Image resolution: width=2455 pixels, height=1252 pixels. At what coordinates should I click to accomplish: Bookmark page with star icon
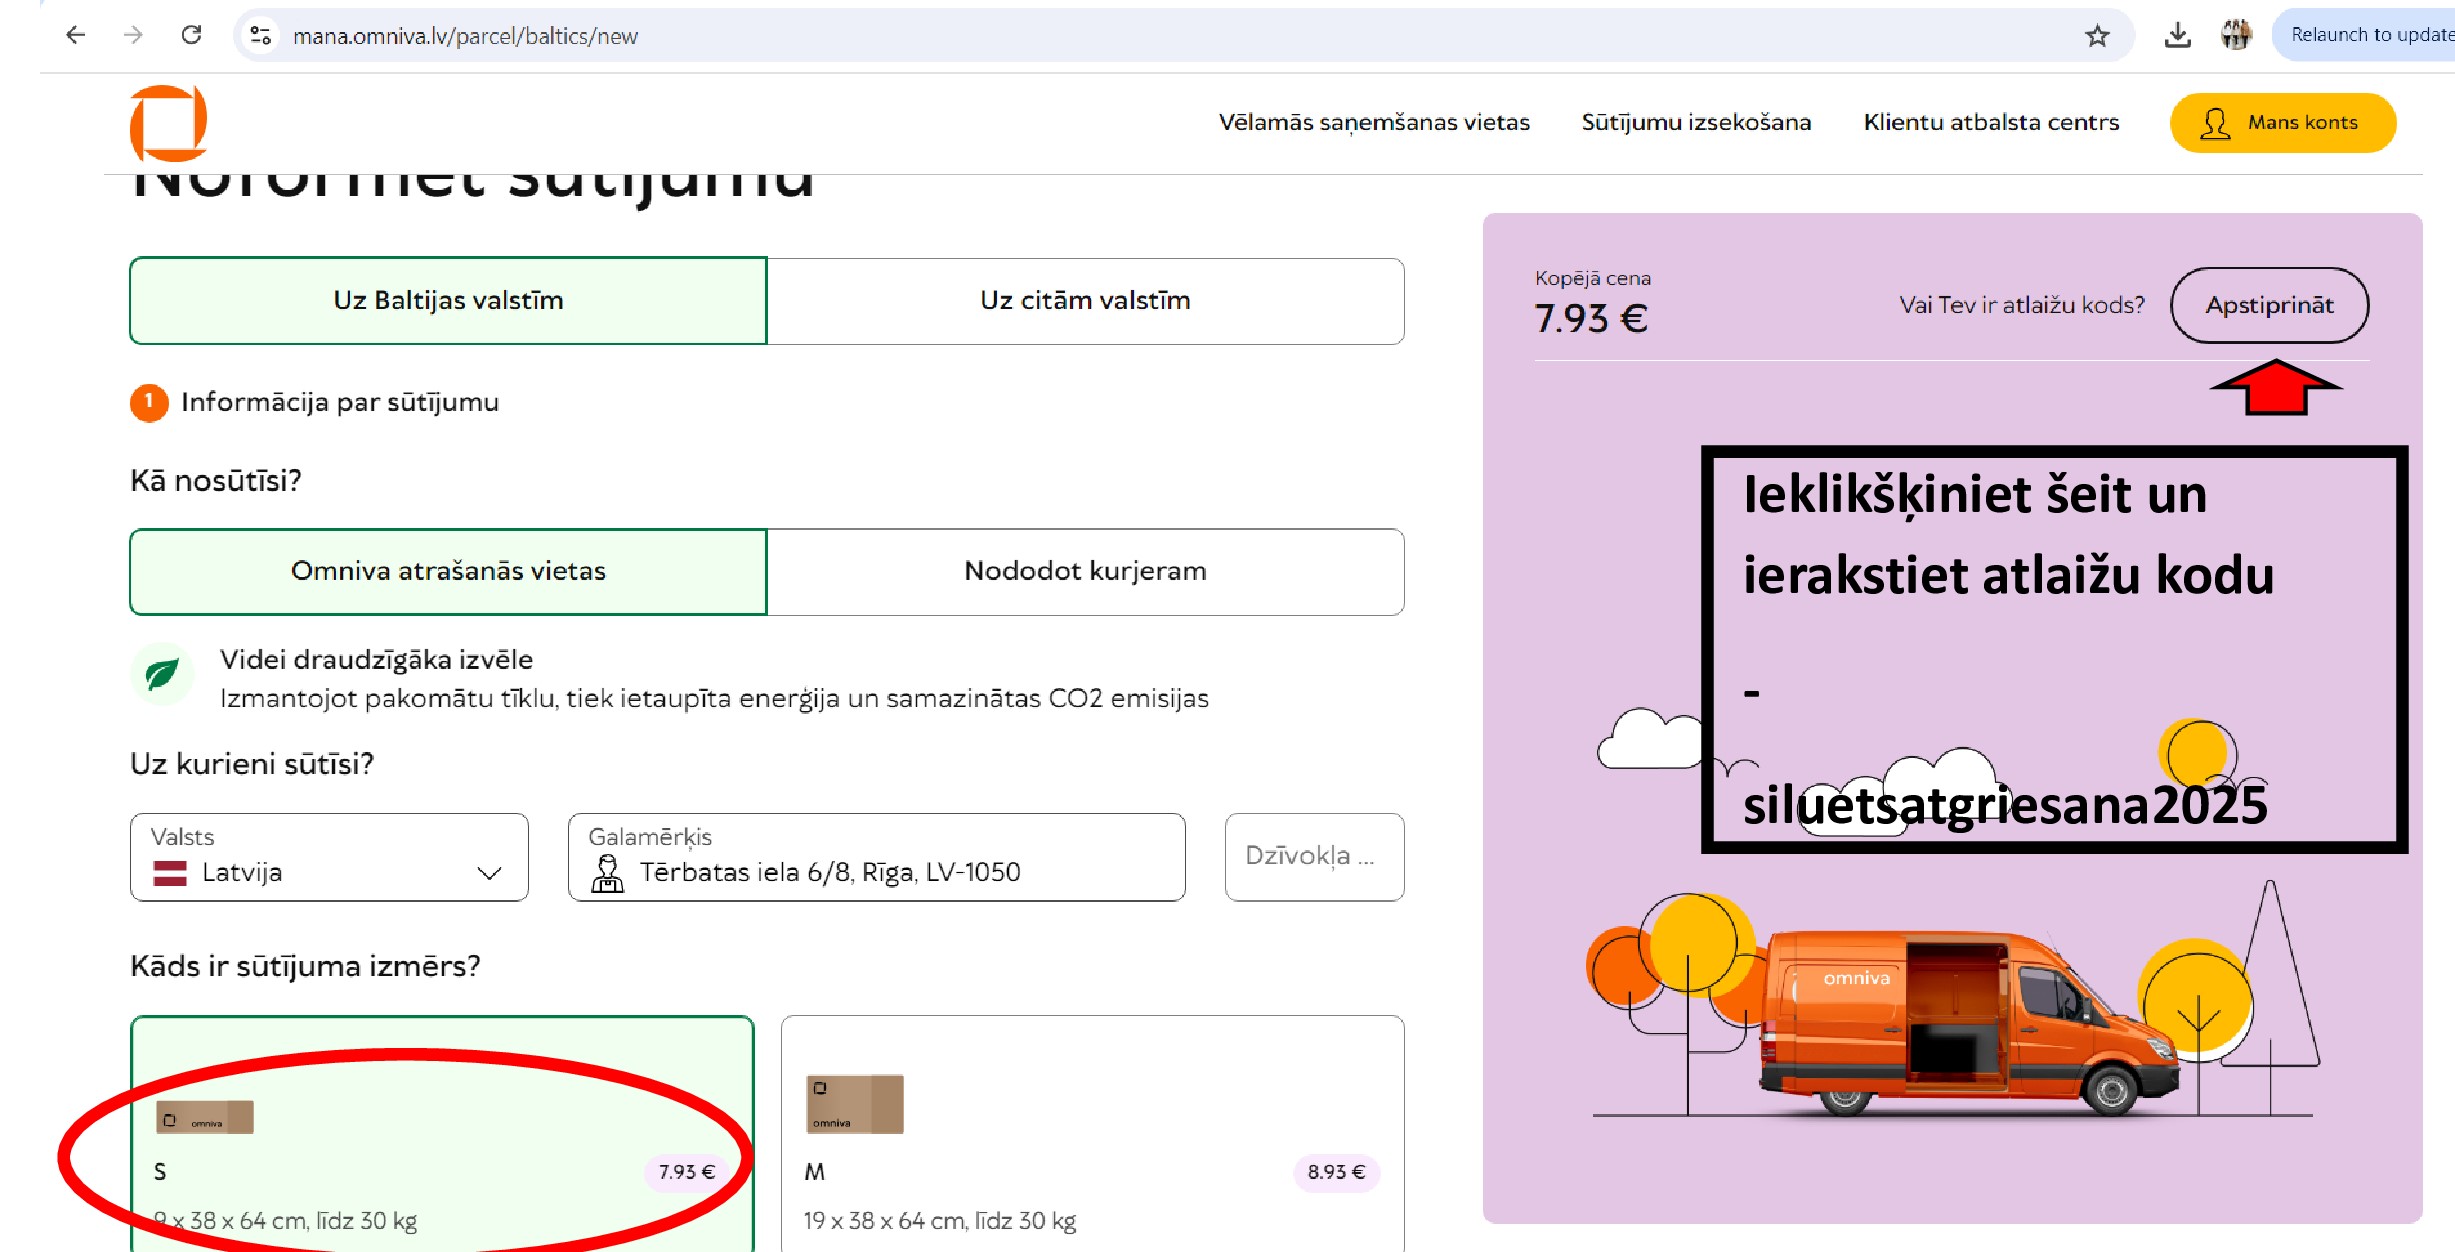(x=2097, y=36)
